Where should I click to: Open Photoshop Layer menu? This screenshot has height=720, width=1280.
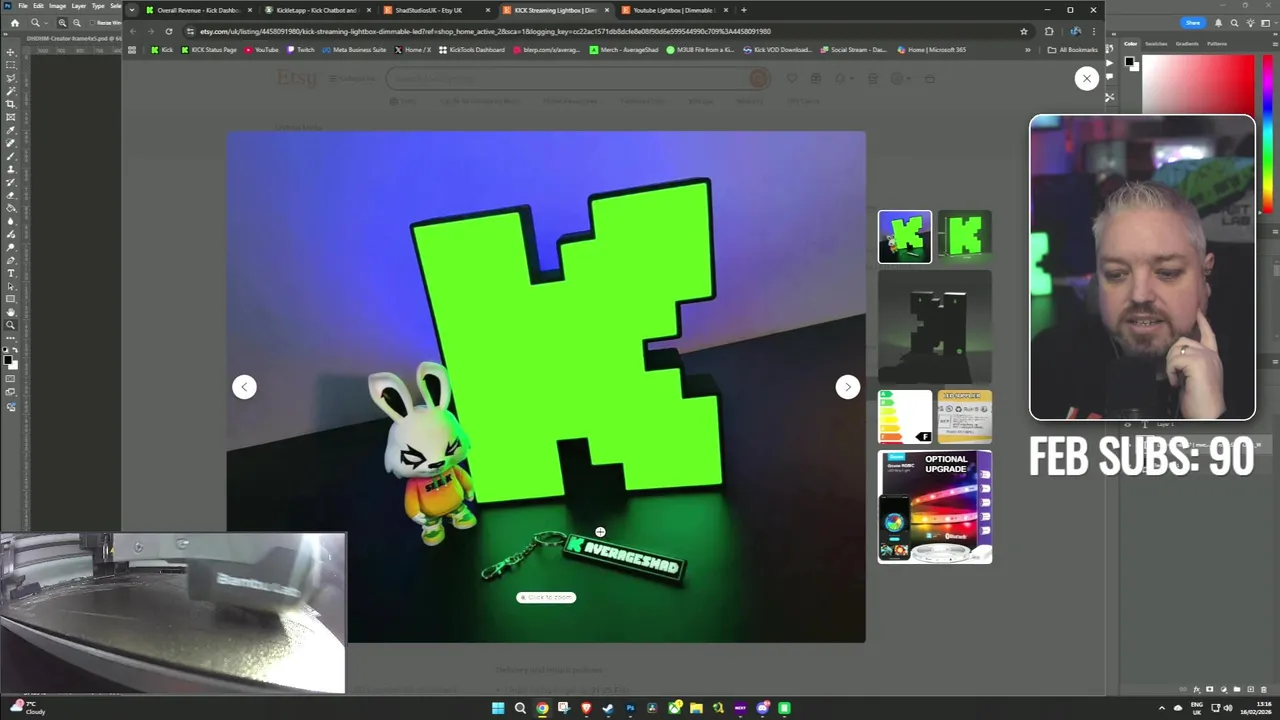coord(79,6)
